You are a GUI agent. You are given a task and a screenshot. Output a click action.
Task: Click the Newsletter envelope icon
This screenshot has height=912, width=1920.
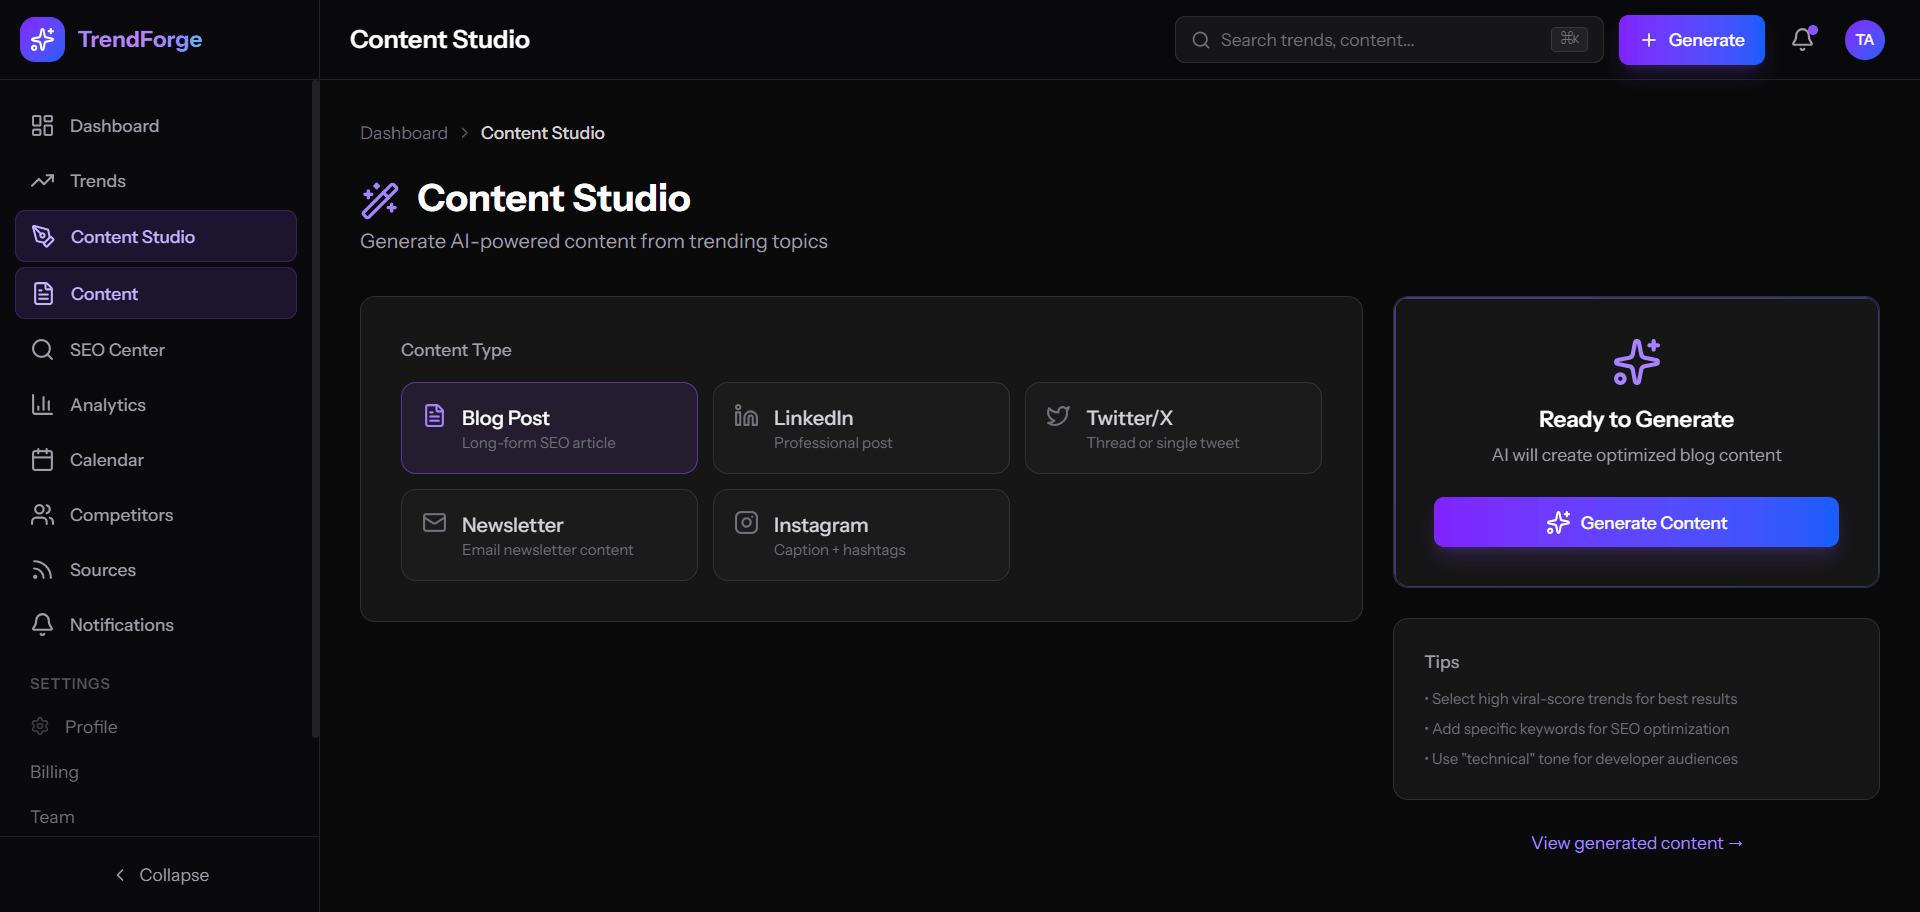pos(434,523)
